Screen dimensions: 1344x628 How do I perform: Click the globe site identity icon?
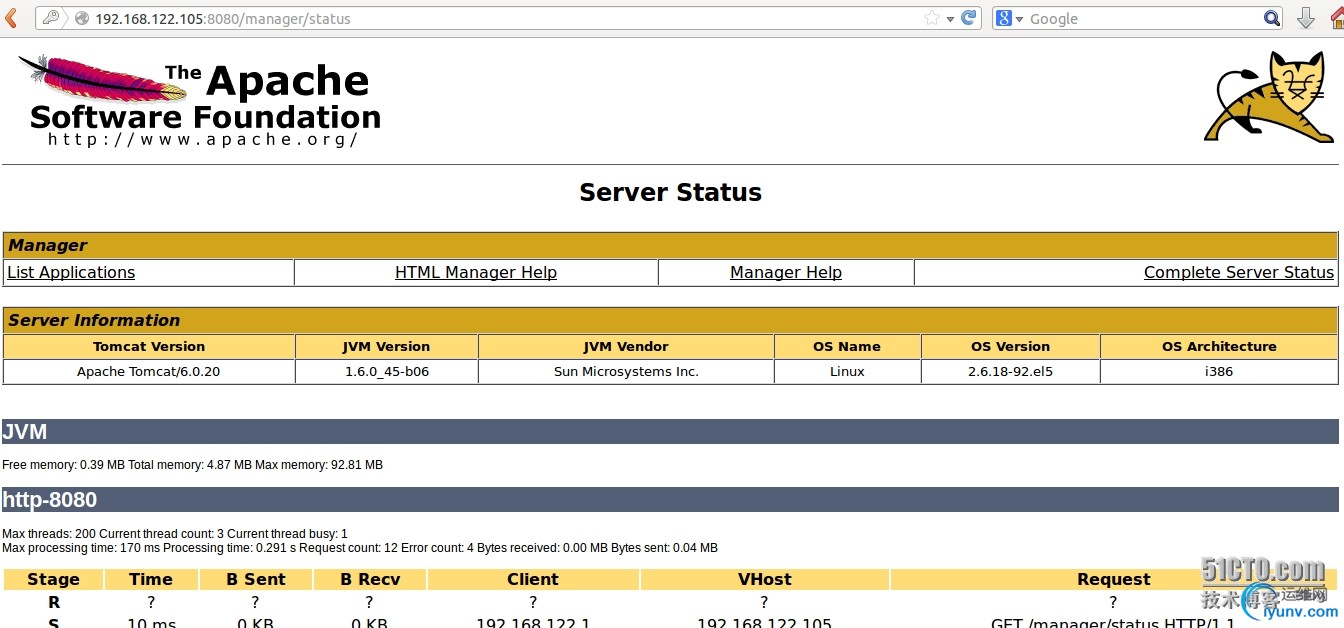[x=82, y=18]
